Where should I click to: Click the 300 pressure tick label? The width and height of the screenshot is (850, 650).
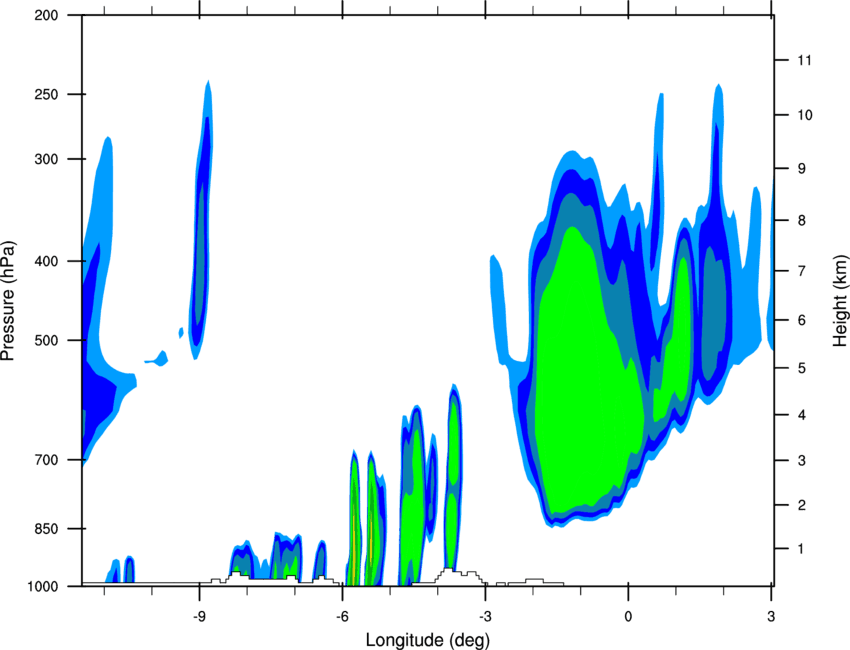[x=46, y=159]
